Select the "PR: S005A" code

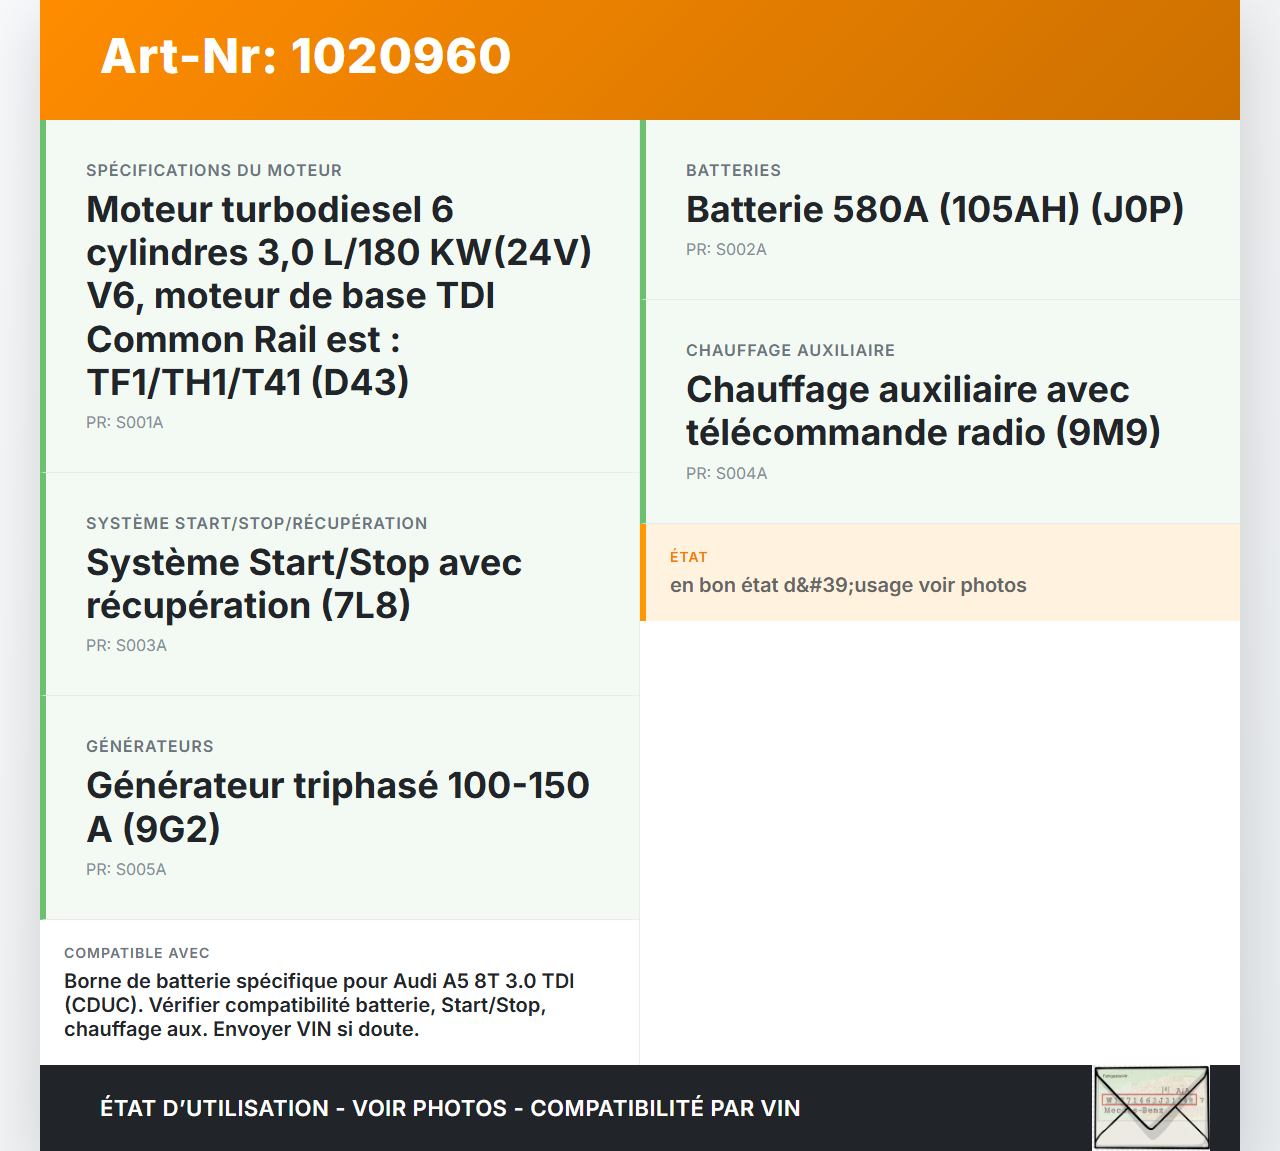(126, 870)
